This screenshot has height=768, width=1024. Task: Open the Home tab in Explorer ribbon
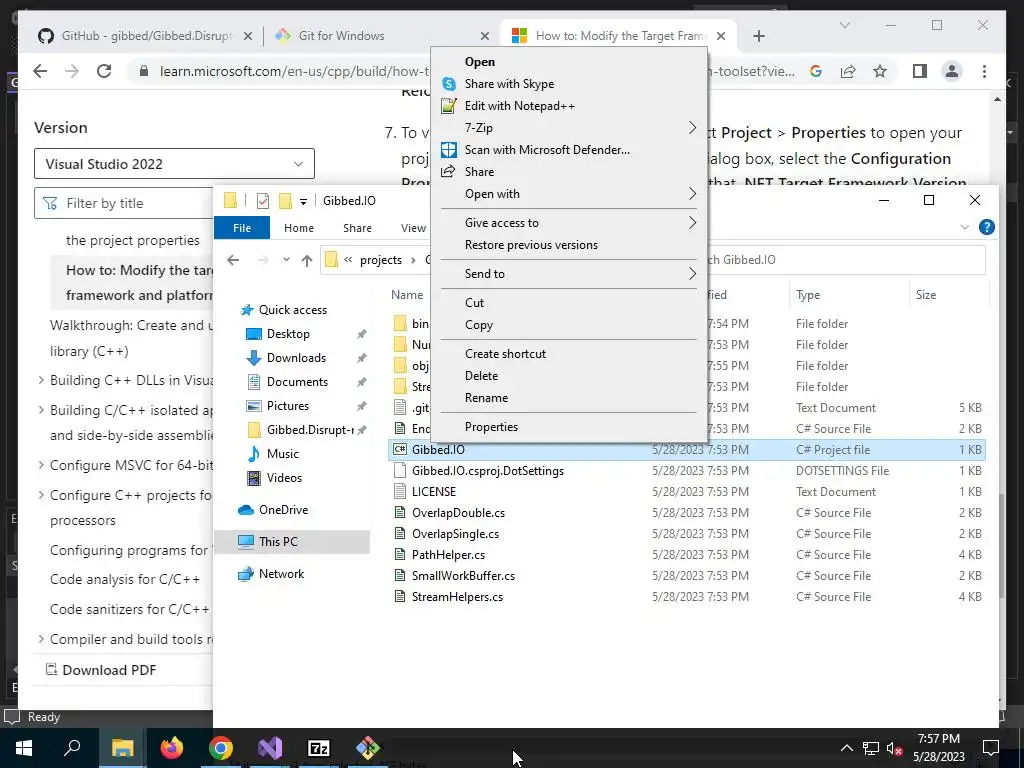pyautogui.click(x=298, y=228)
